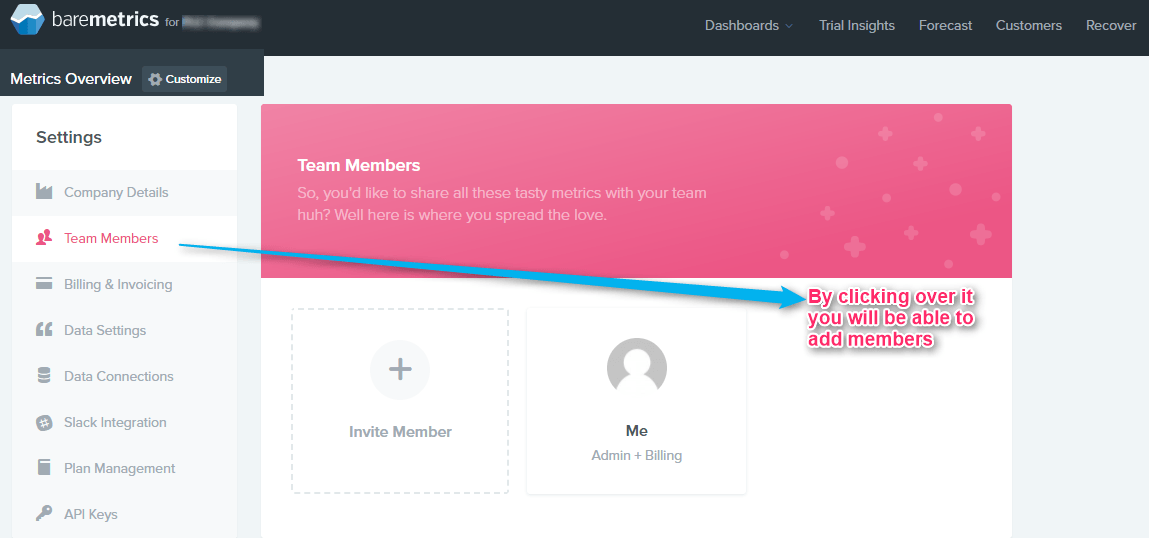Click the Slack Integration hash icon
The width and height of the screenshot is (1149, 538).
(x=44, y=423)
